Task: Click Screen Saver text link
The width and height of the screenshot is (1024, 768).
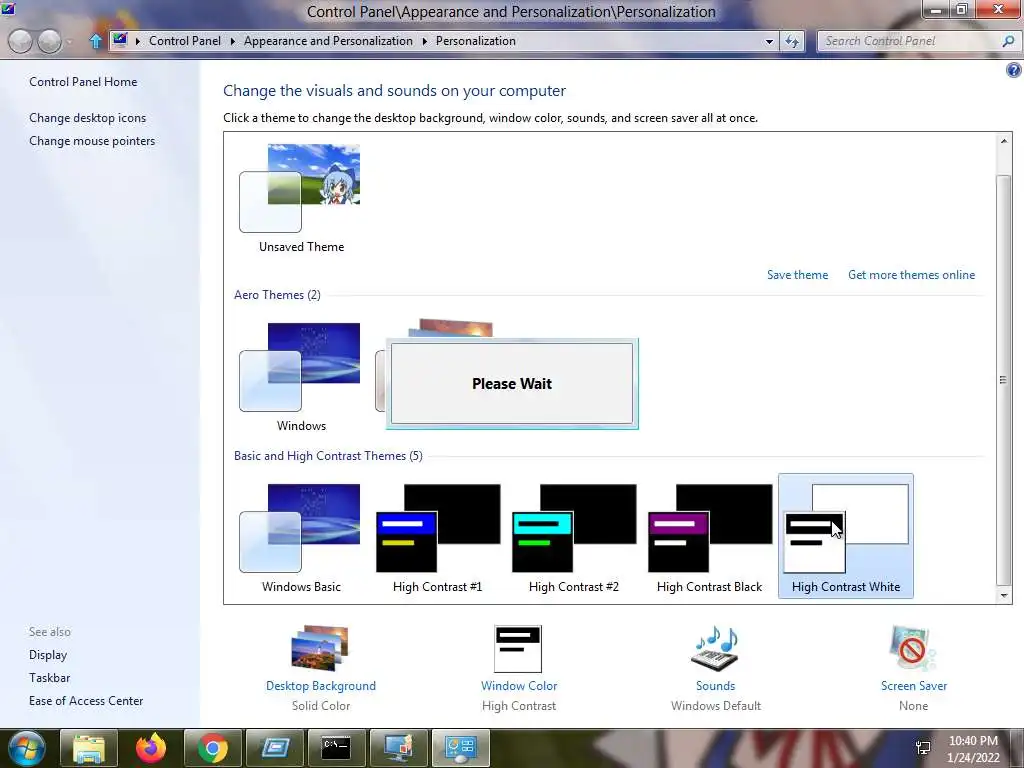Action: [x=913, y=686]
